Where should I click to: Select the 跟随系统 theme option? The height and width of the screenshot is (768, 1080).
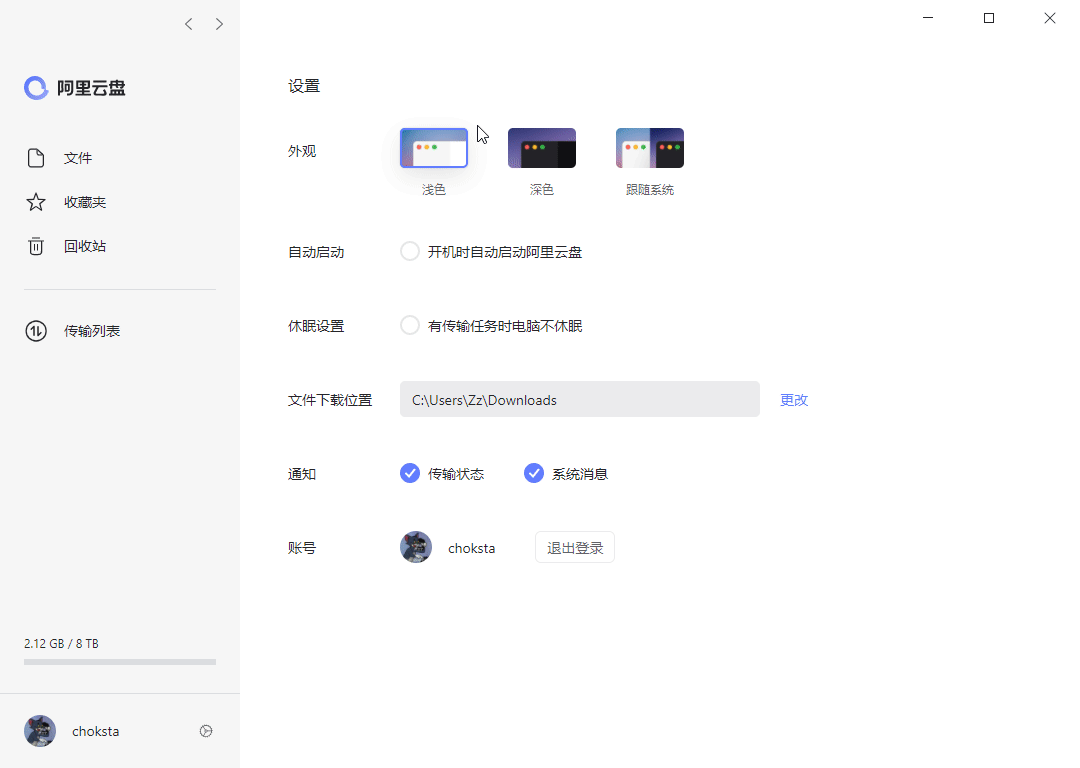tap(650, 147)
